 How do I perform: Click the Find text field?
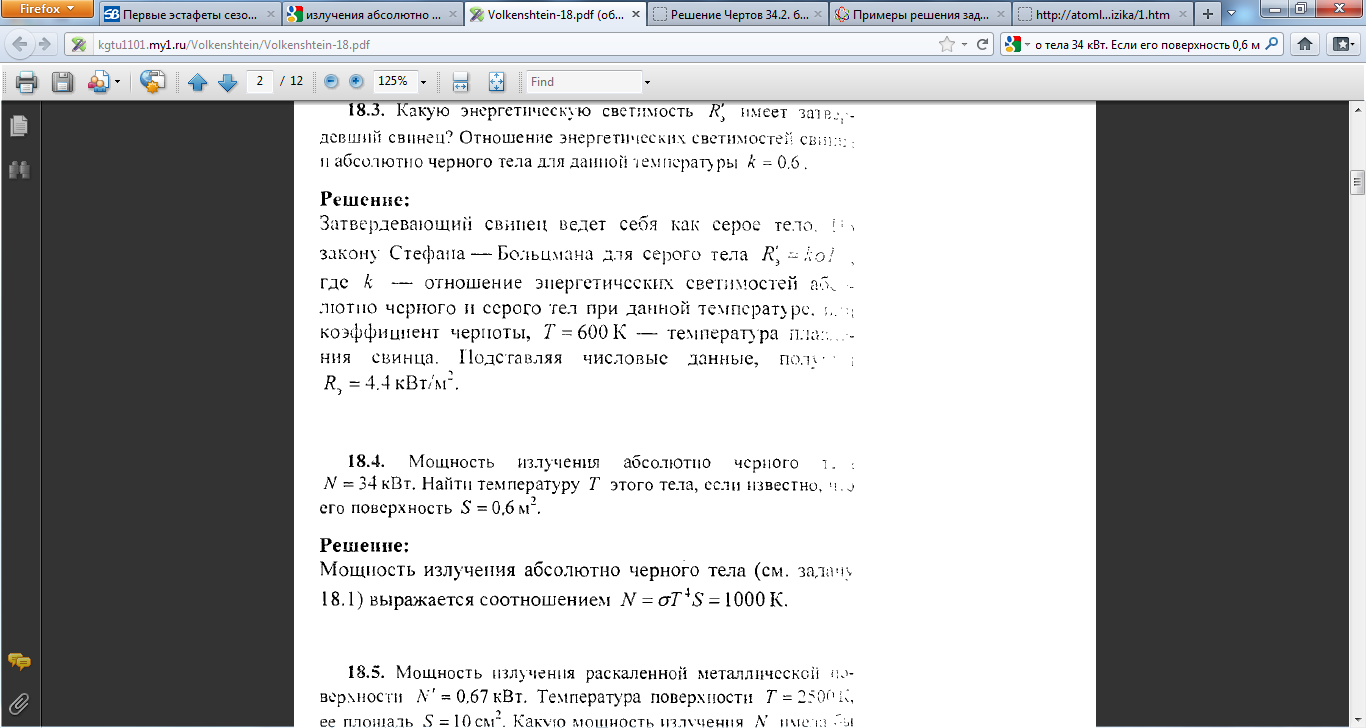pyautogui.click(x=584, y=82)
